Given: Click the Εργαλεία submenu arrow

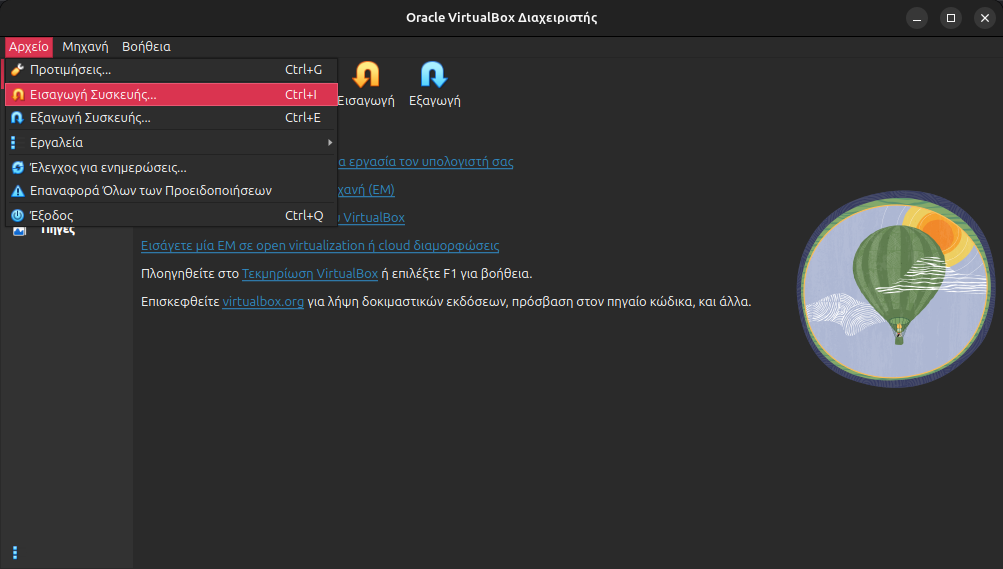Looking at the screenshot, I should click(x=330, y=143).
